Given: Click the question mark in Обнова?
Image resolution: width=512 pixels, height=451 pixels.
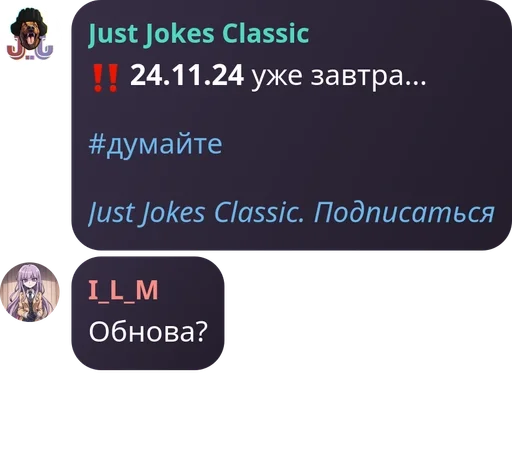Looking at the screenshot, I should pyautogui.click(x=202, y=331).
